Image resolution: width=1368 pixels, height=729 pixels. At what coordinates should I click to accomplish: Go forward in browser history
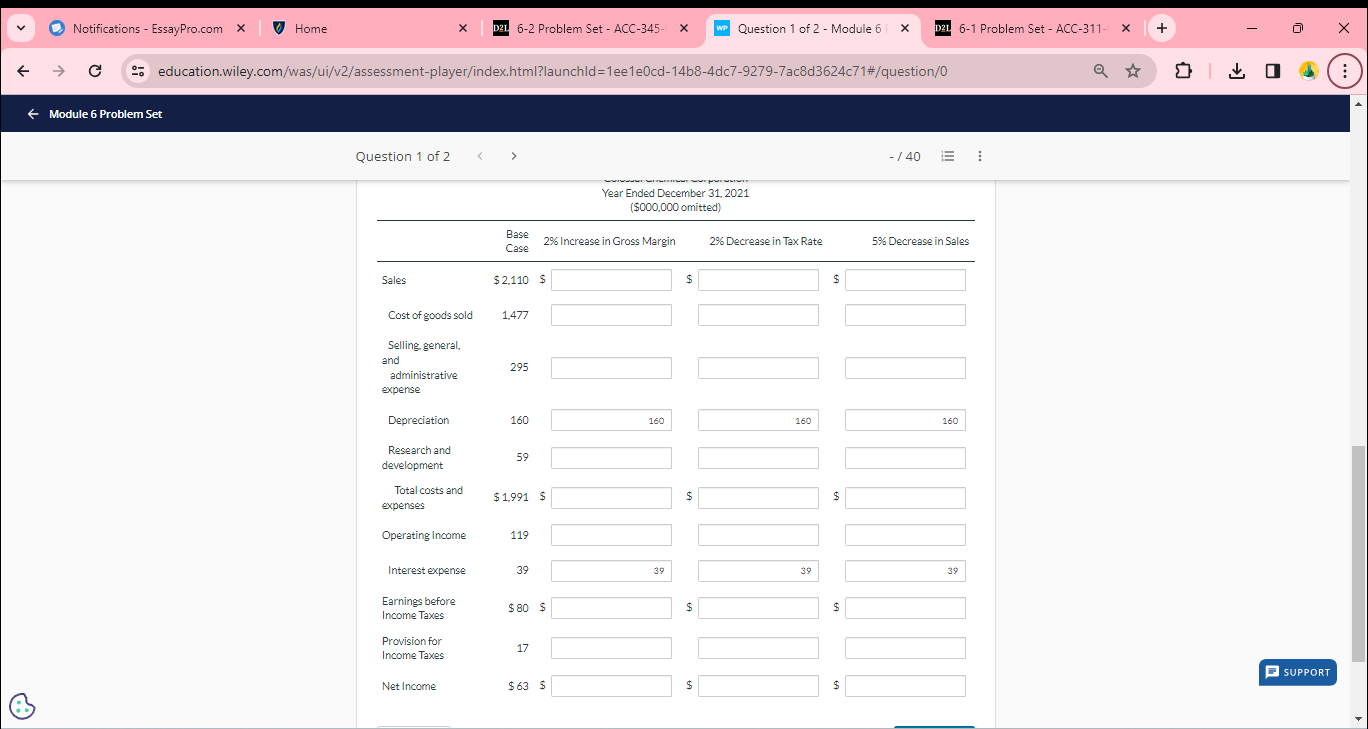click(59, 71)
